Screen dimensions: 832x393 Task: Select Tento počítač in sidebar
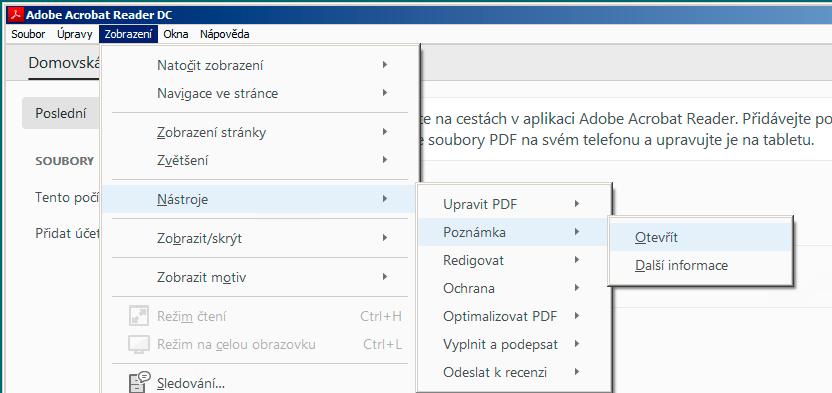click(67, 197)
